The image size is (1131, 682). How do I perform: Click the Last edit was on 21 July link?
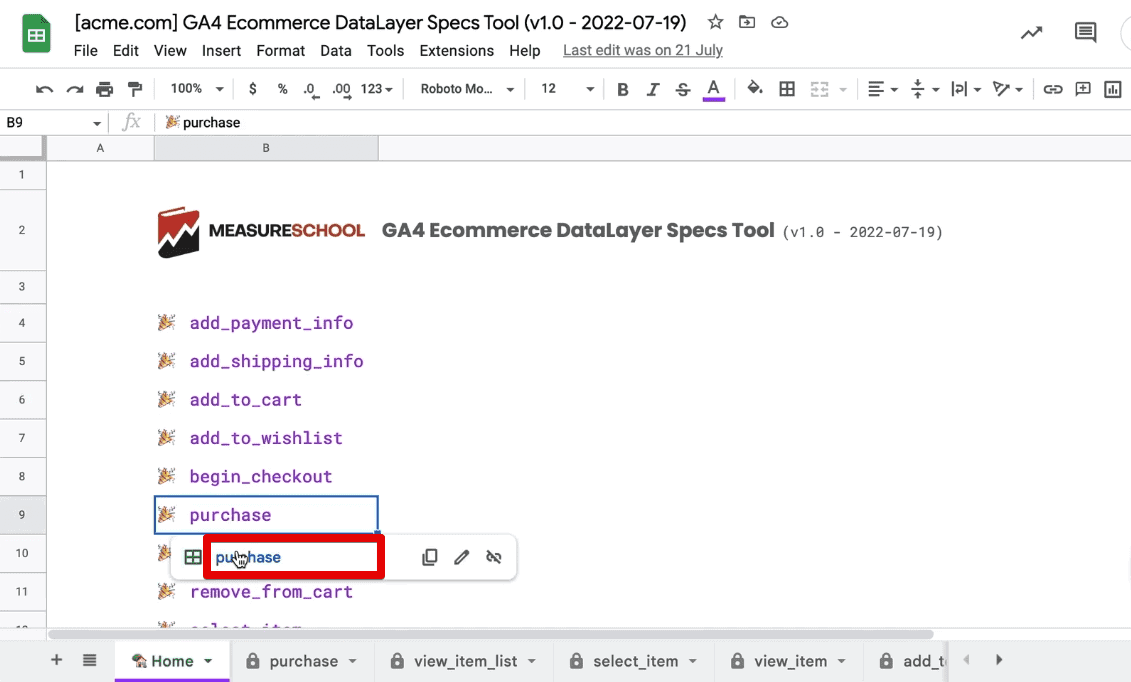642,50
